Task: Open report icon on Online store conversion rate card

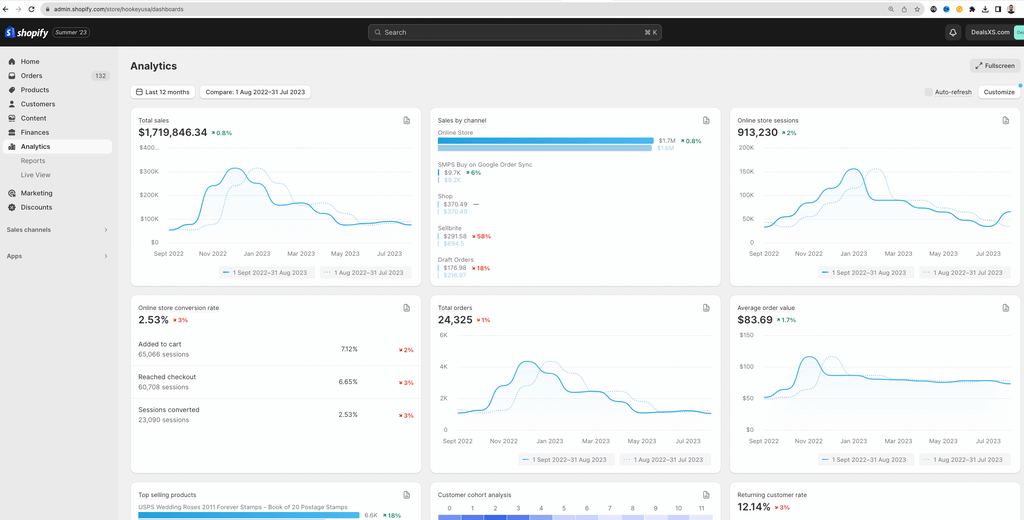Action: tap(406, 308)
